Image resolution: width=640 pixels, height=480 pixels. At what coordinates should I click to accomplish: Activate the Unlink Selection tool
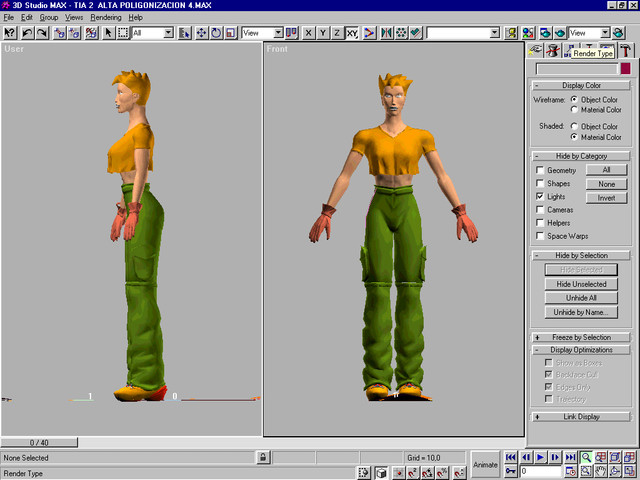point(74,33)
